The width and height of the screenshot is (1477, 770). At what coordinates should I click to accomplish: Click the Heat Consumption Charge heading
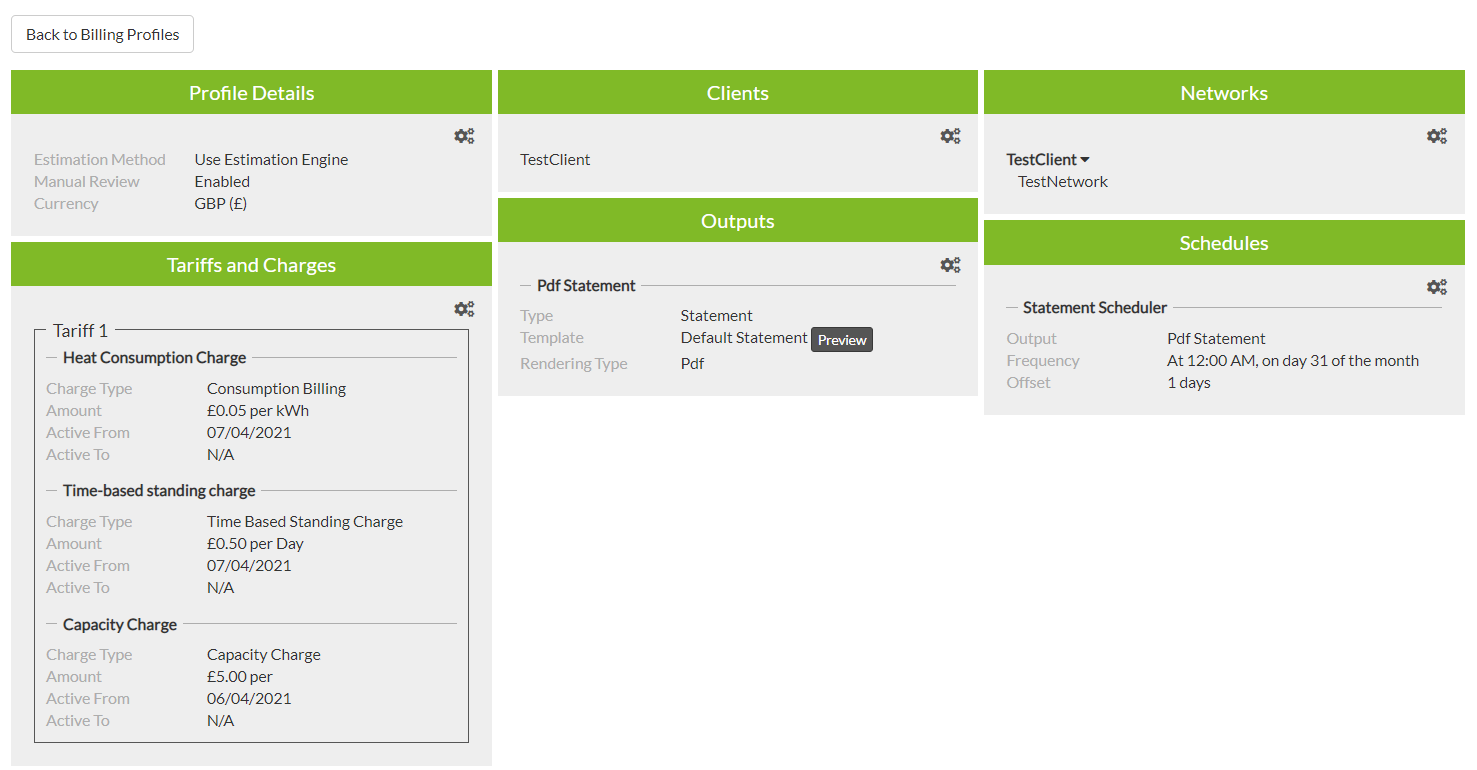point(154,357)
